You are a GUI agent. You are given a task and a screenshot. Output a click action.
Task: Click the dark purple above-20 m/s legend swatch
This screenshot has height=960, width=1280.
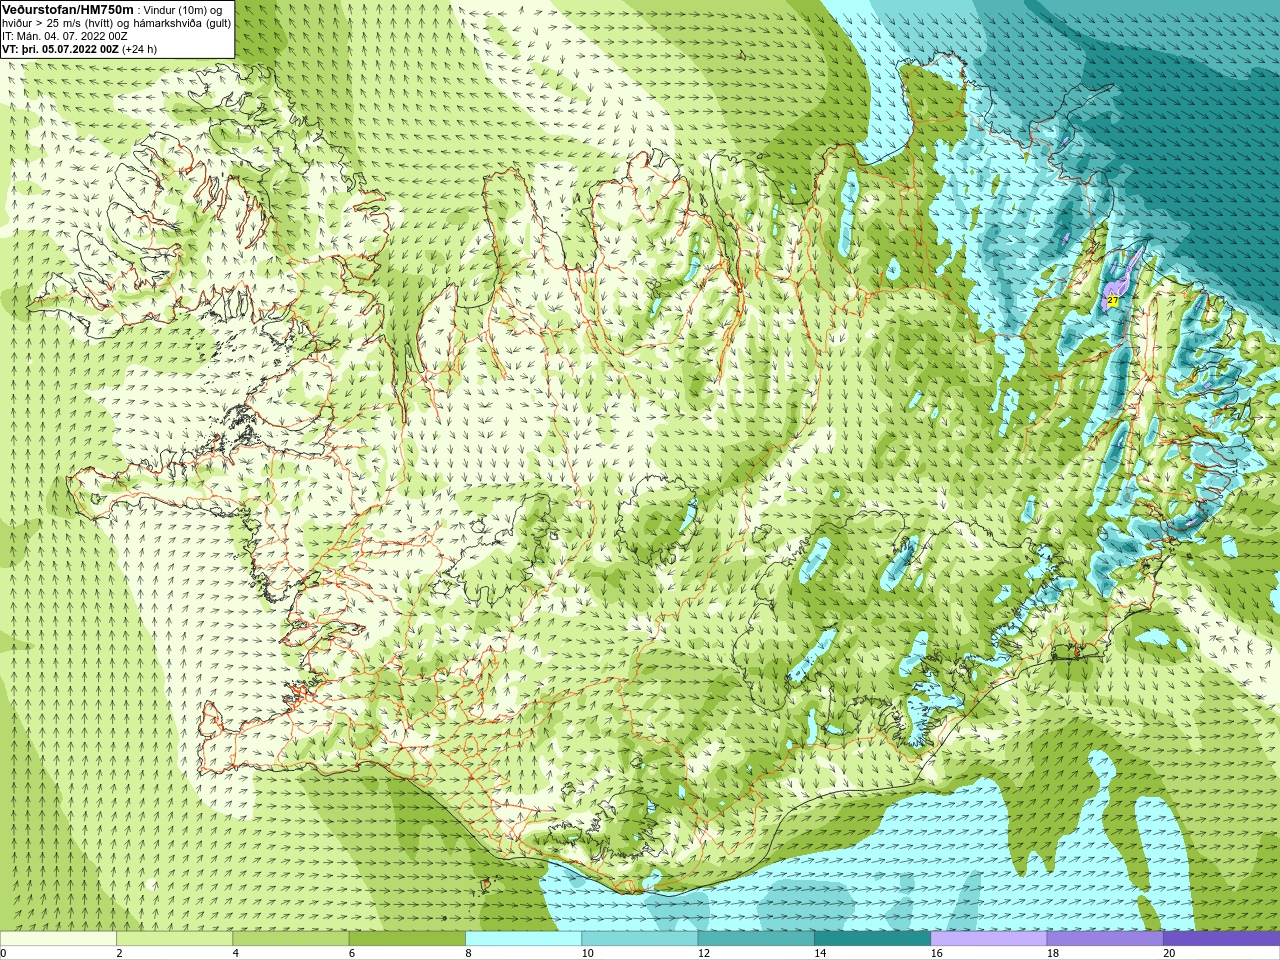tap(1221, 938)
